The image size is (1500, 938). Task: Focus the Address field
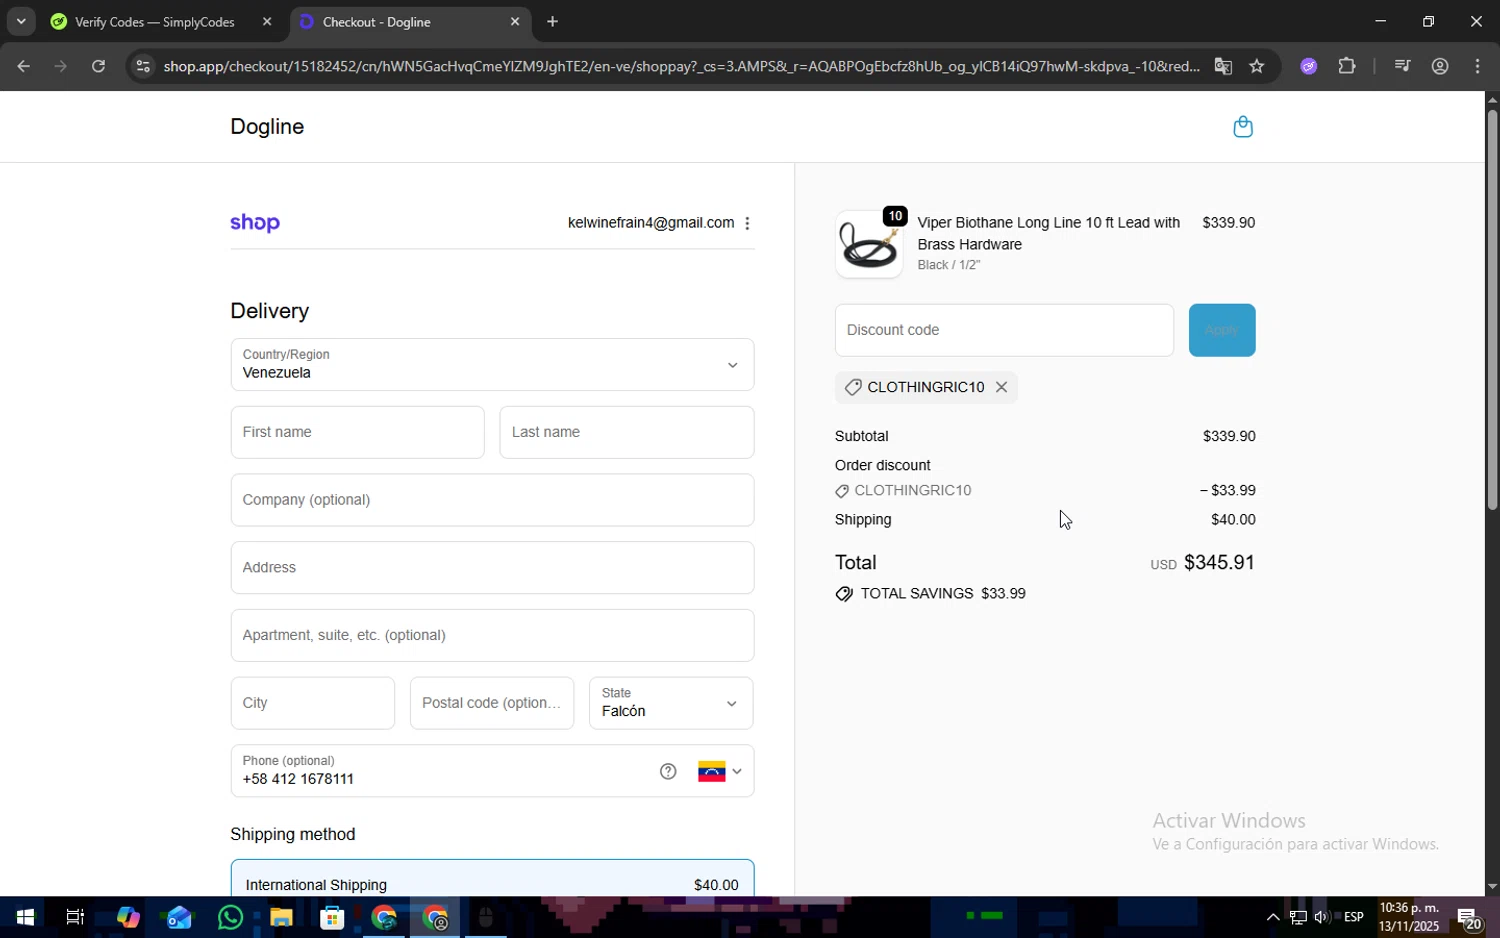(492, 568)
